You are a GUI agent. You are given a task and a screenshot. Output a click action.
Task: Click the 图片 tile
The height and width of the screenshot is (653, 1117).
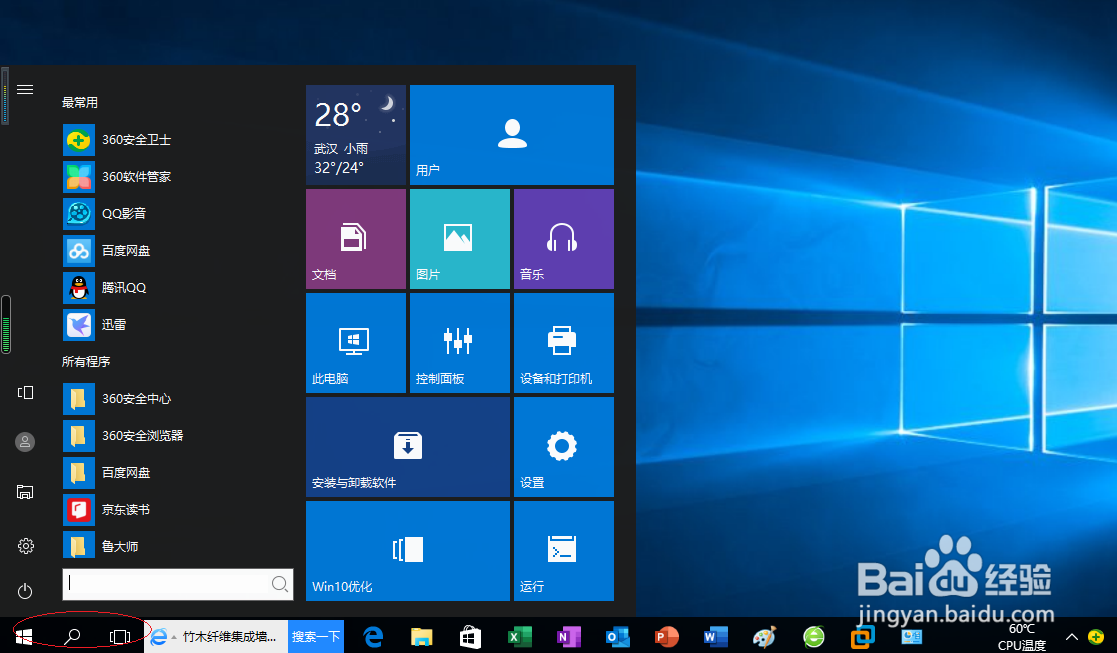(459, 238)
